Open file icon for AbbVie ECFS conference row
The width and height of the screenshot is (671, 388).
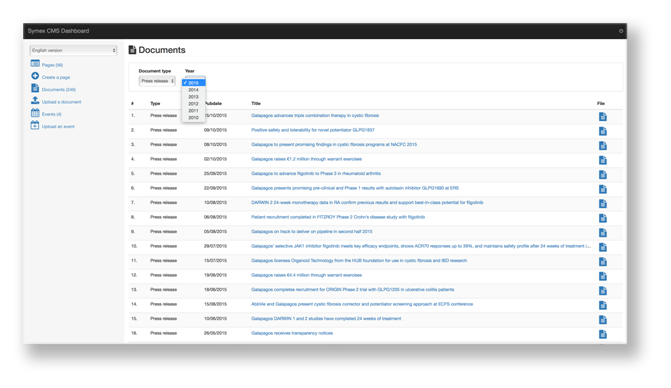(603, 305)
